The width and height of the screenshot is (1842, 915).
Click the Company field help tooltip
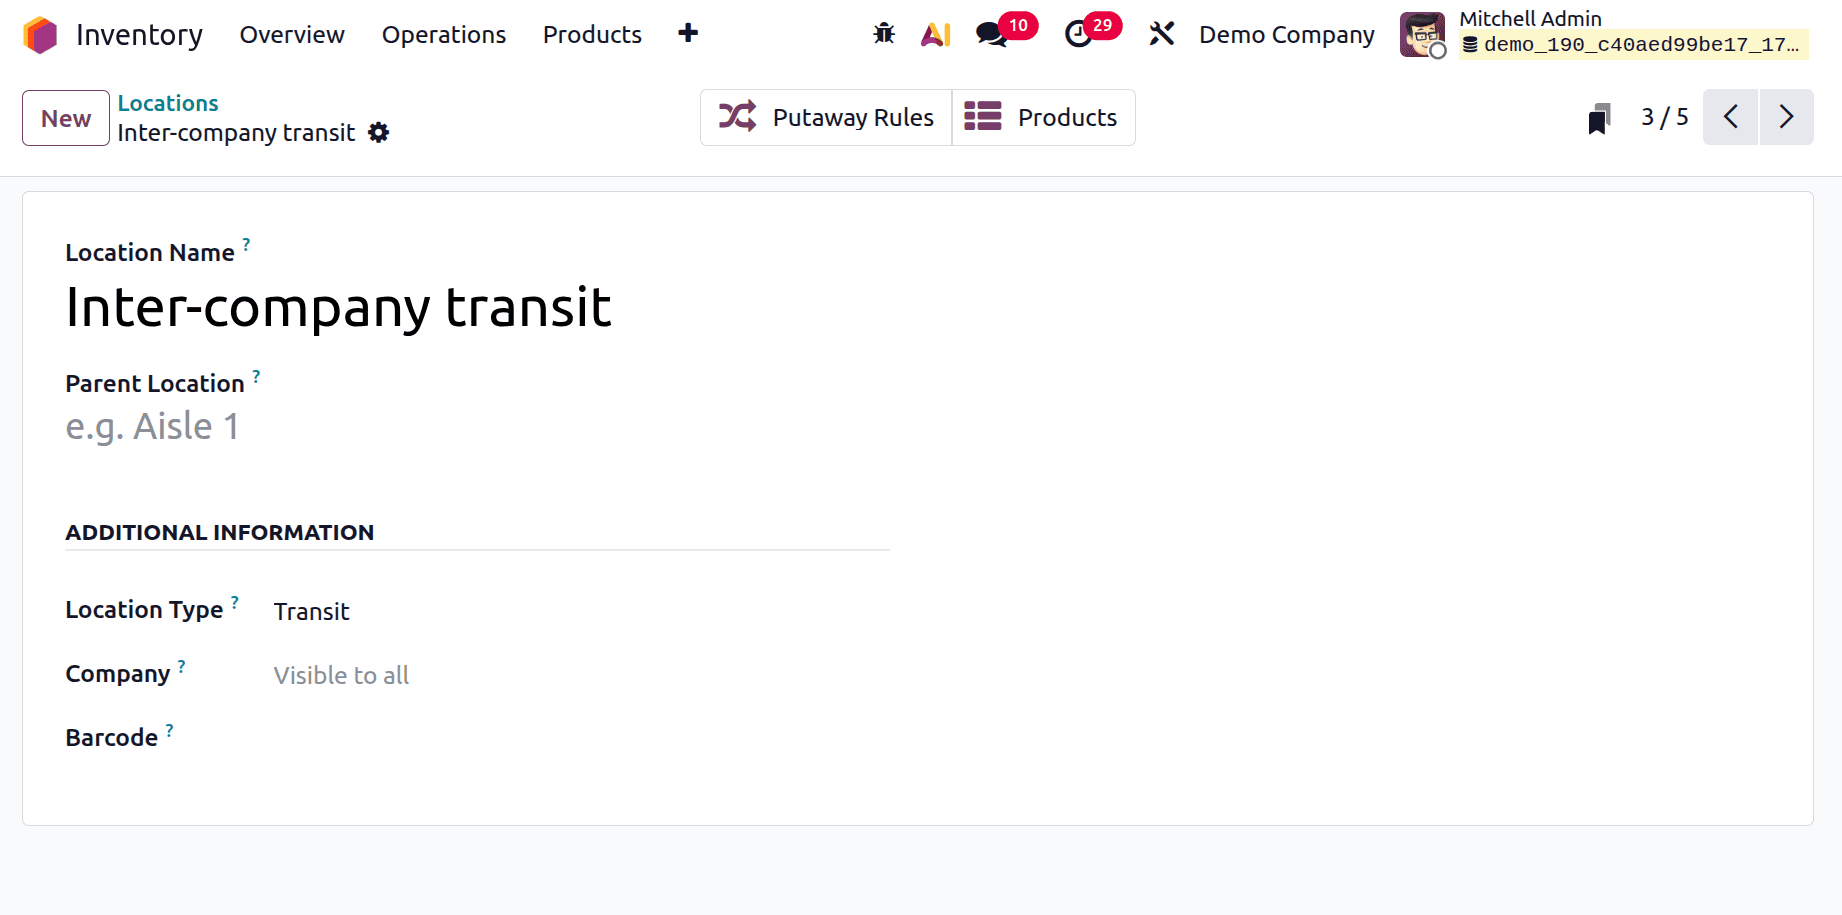click(x=181, y=665)
